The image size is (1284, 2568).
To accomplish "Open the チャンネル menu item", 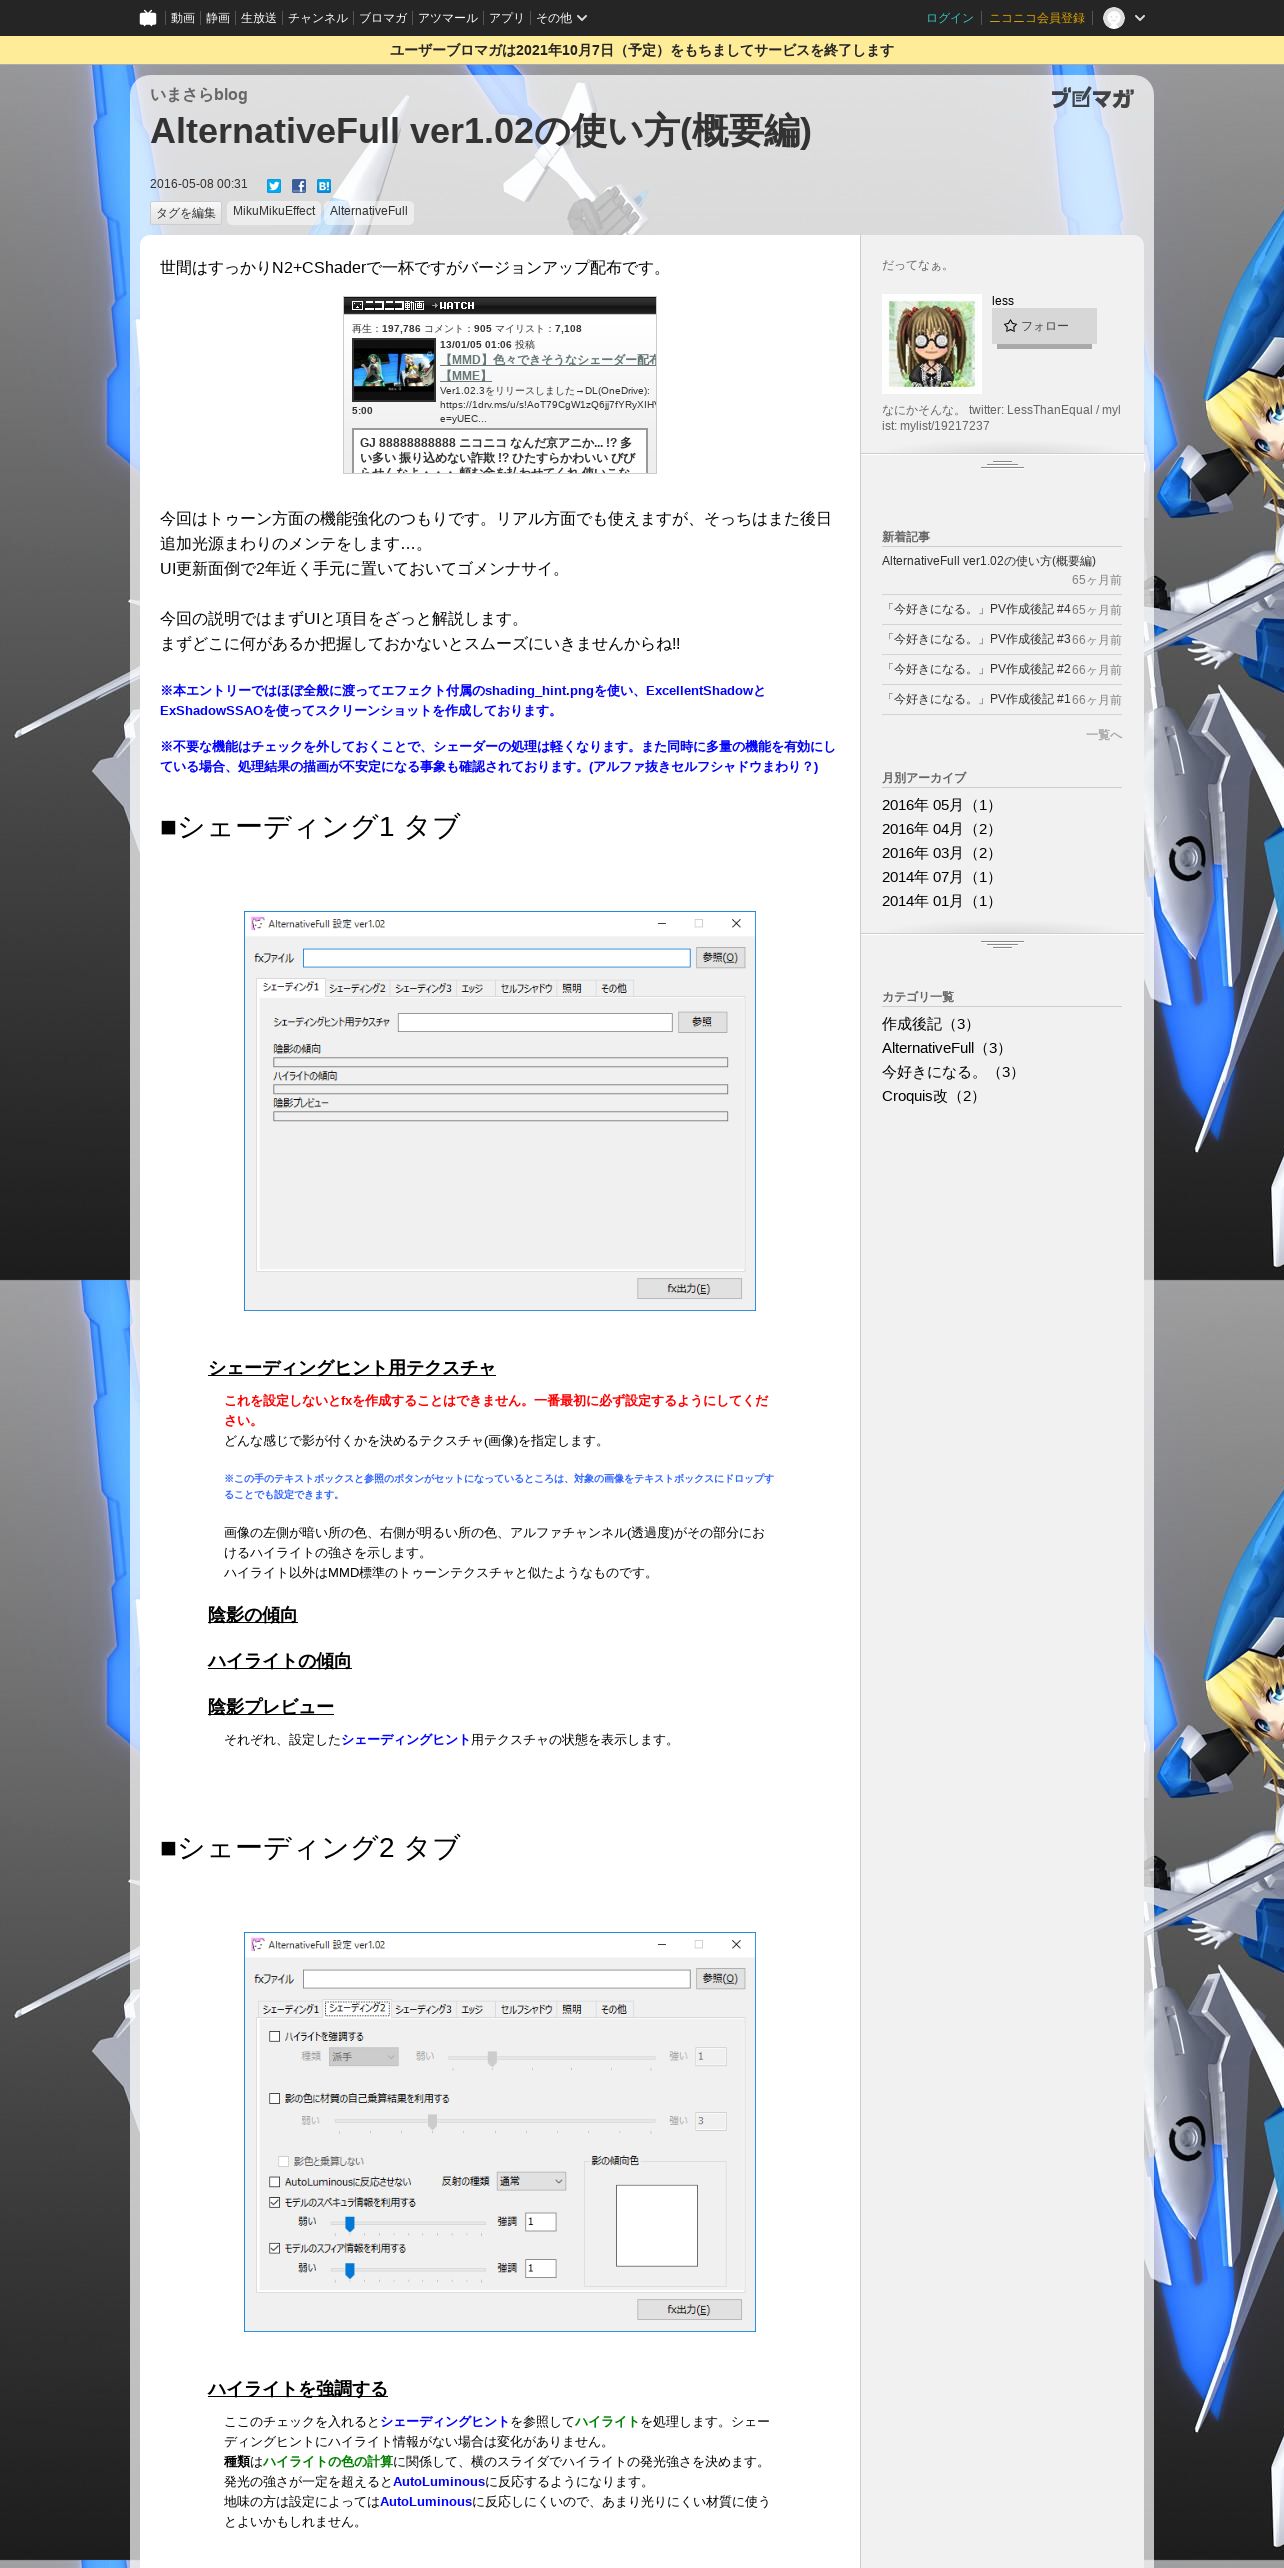I will coord(317,18).
